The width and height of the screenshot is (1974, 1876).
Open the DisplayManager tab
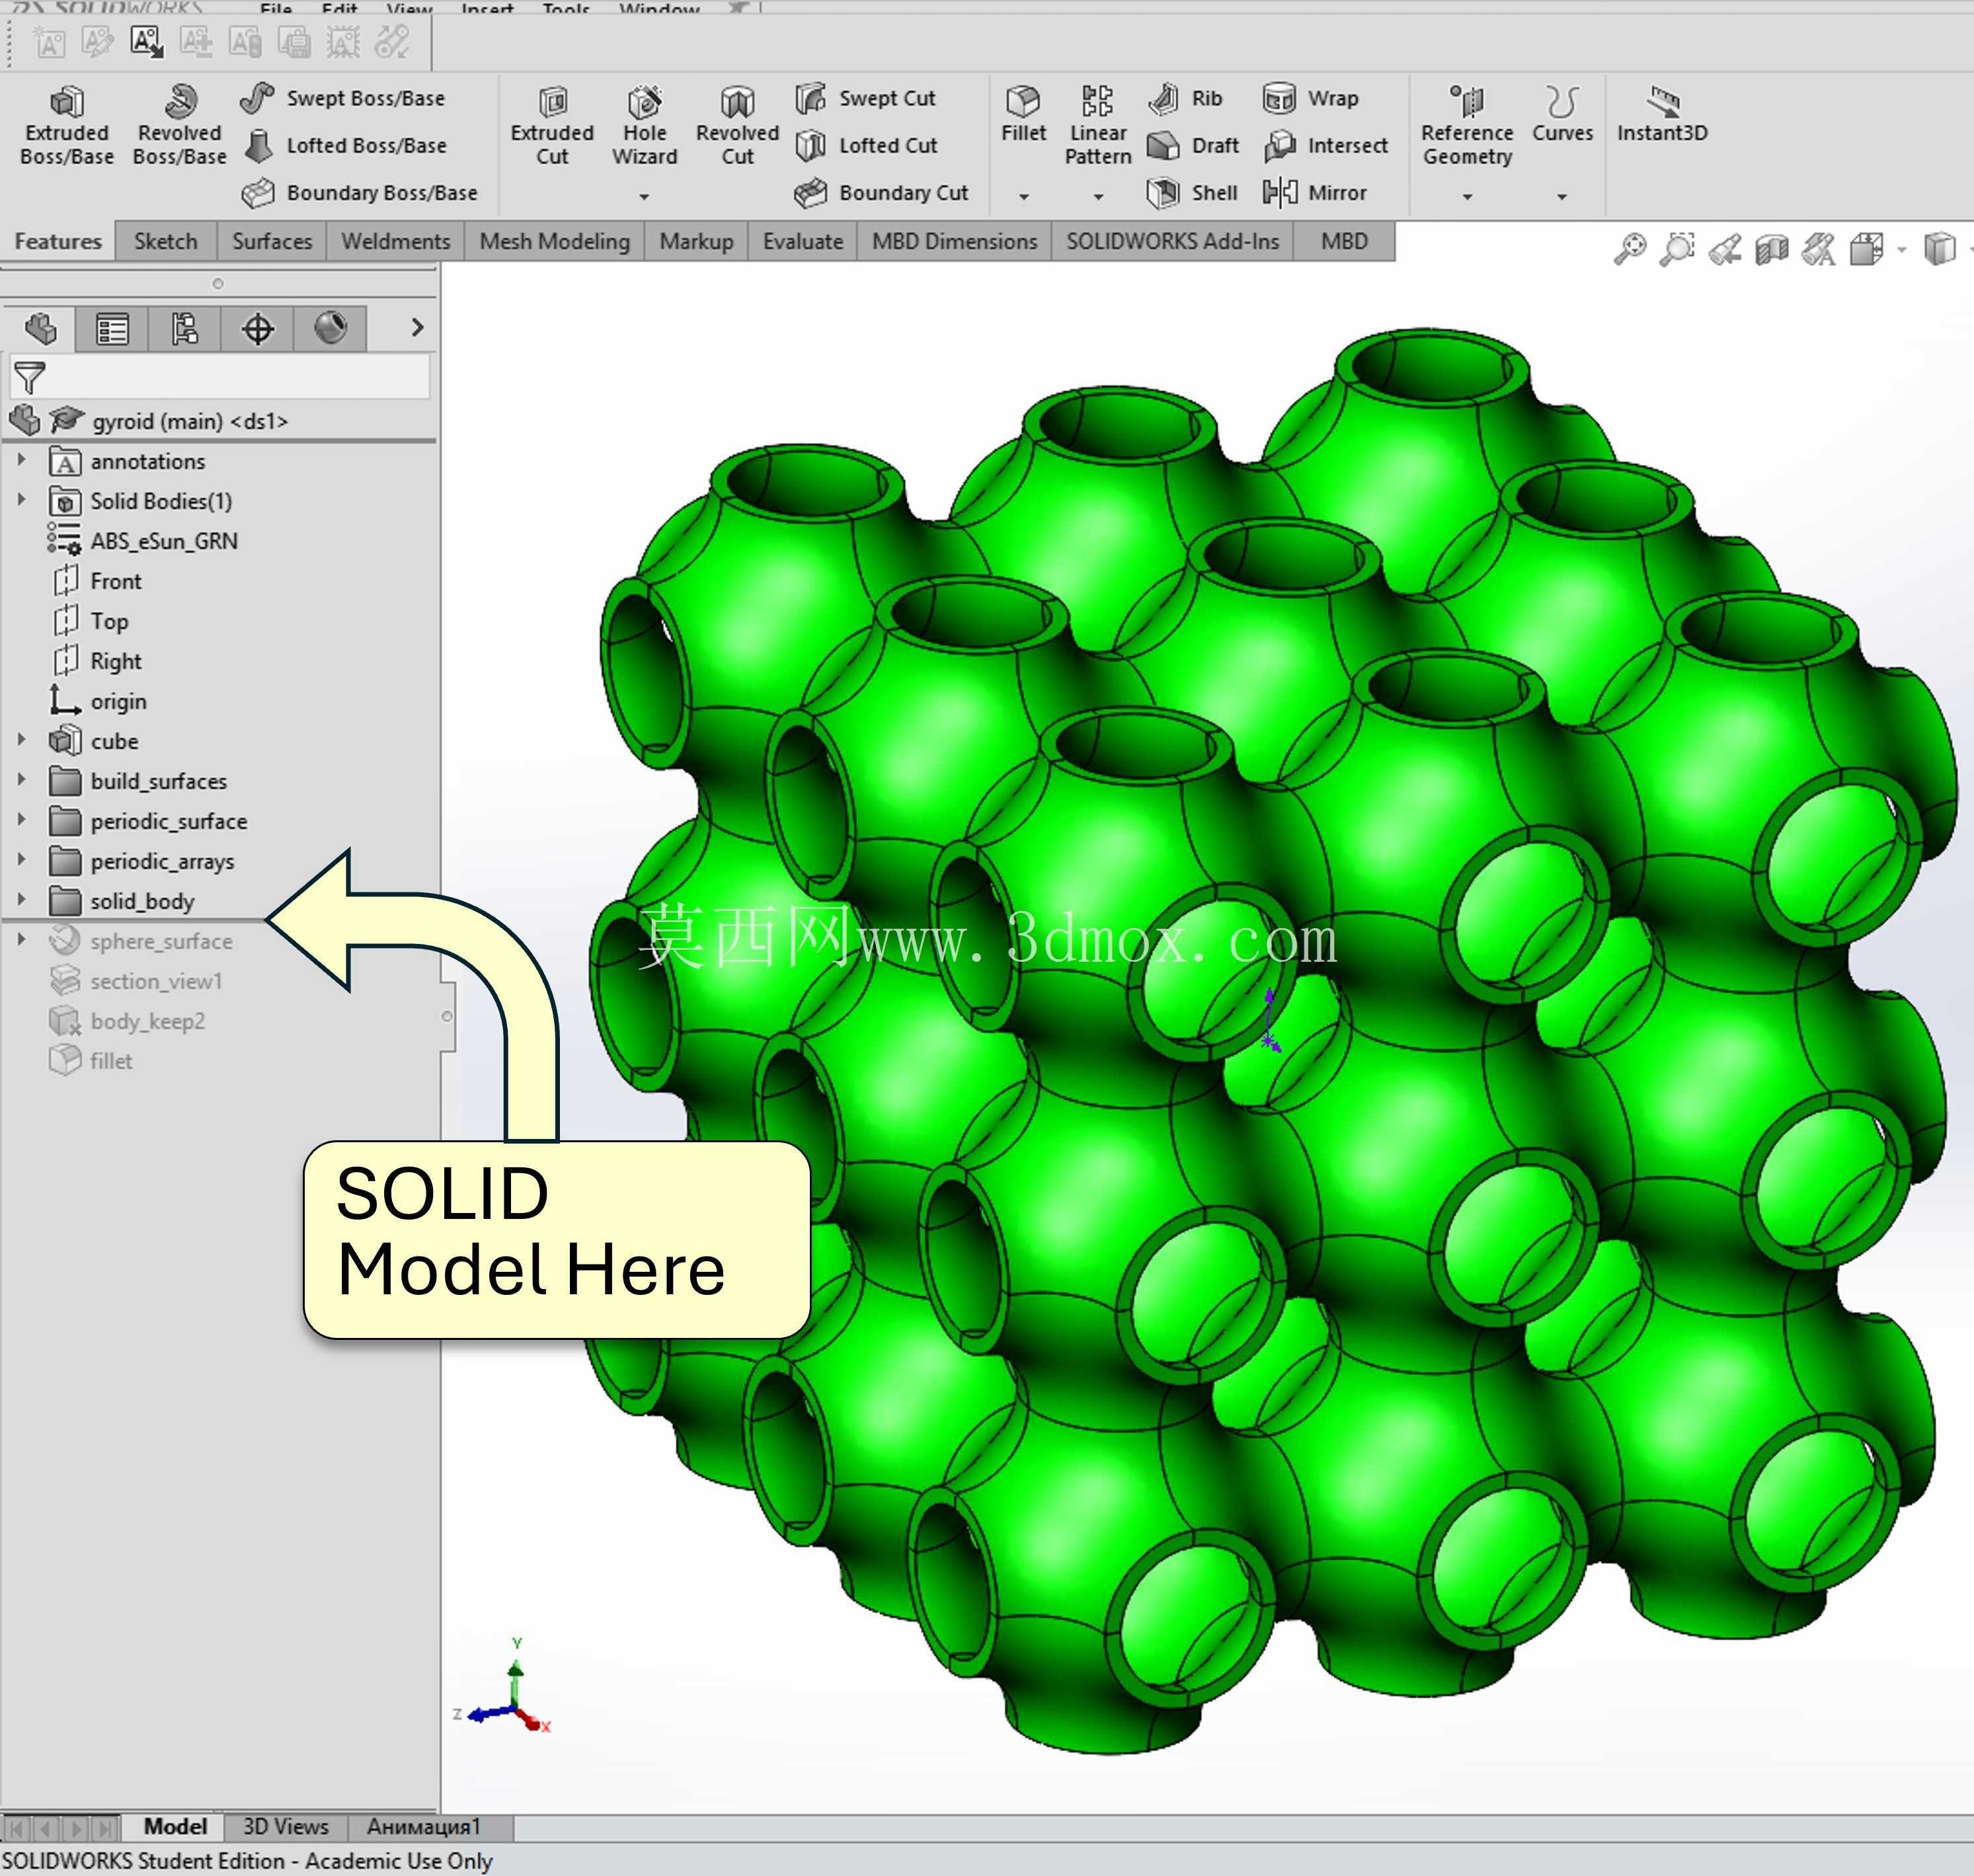[x=331, y=328]
